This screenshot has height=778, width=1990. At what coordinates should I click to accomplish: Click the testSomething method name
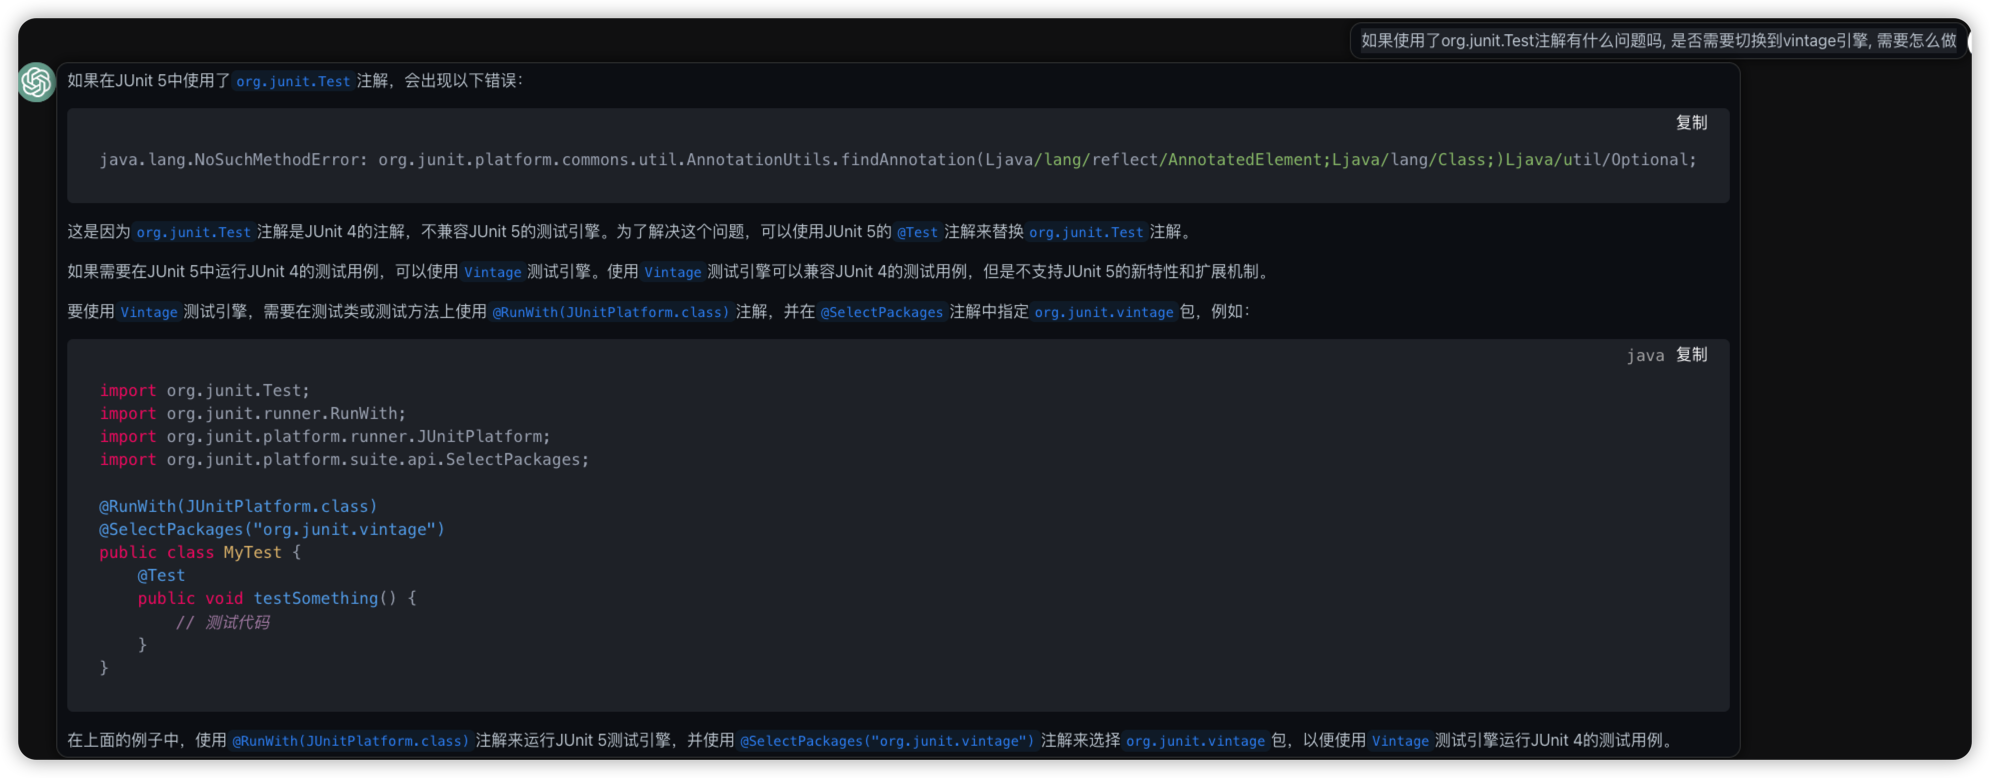315,599
